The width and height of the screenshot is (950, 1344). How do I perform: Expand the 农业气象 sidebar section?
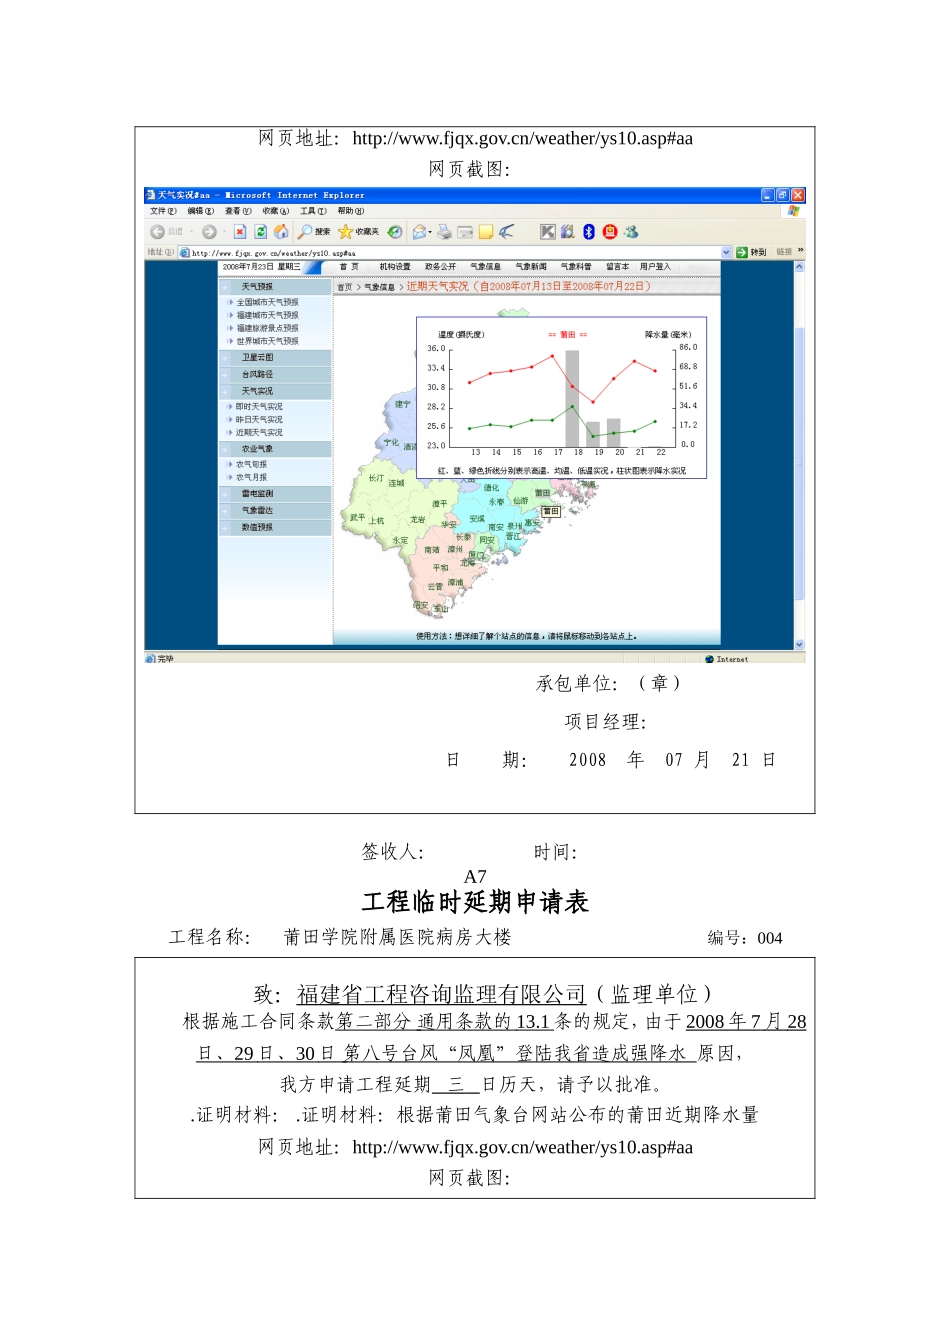(275, 450)
